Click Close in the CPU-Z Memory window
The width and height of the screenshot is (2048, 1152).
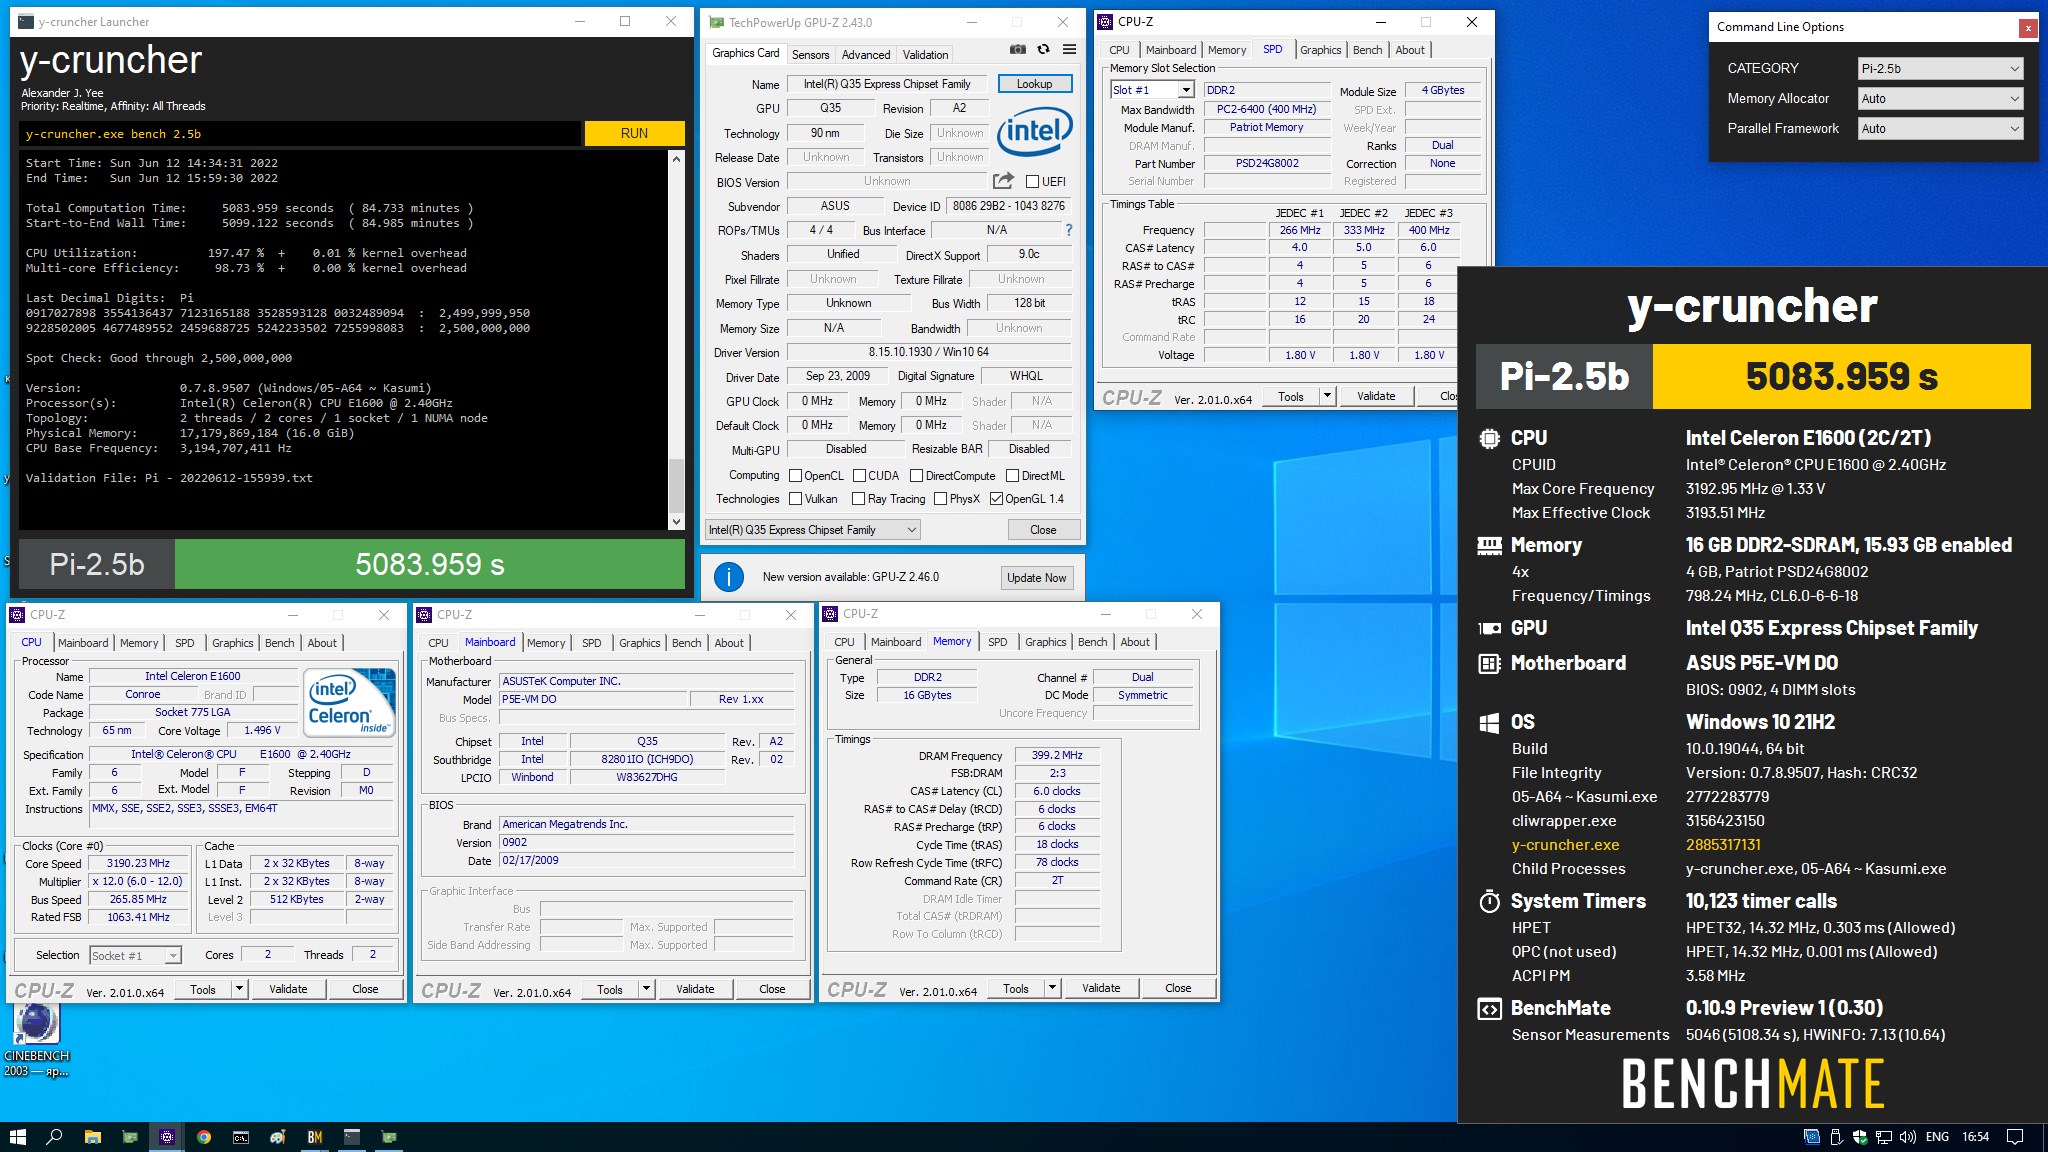point(1178,988)
